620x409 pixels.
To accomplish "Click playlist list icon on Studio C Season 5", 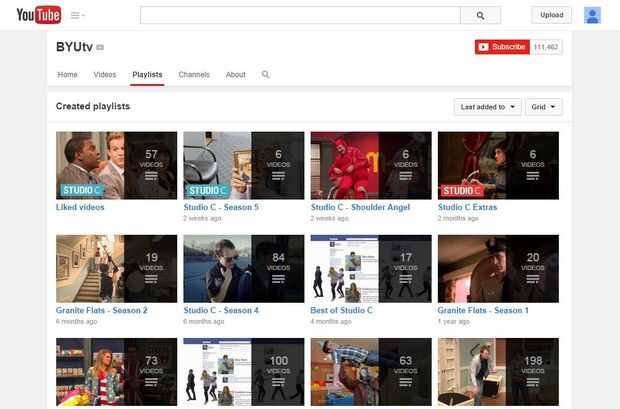I will click(278, 176).
